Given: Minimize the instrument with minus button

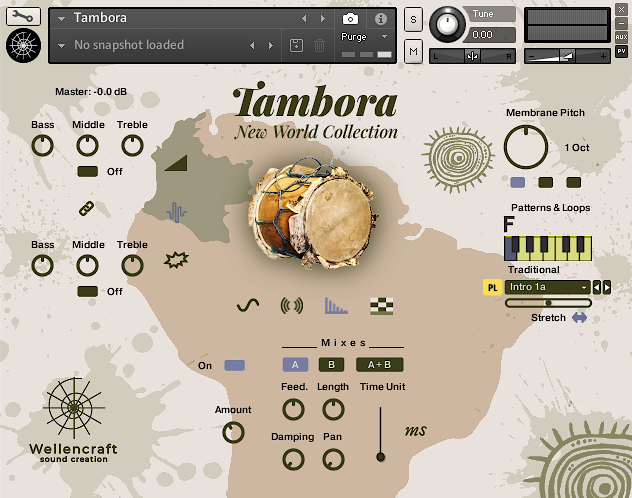Looking at the screenshot, I should [621, 23].
